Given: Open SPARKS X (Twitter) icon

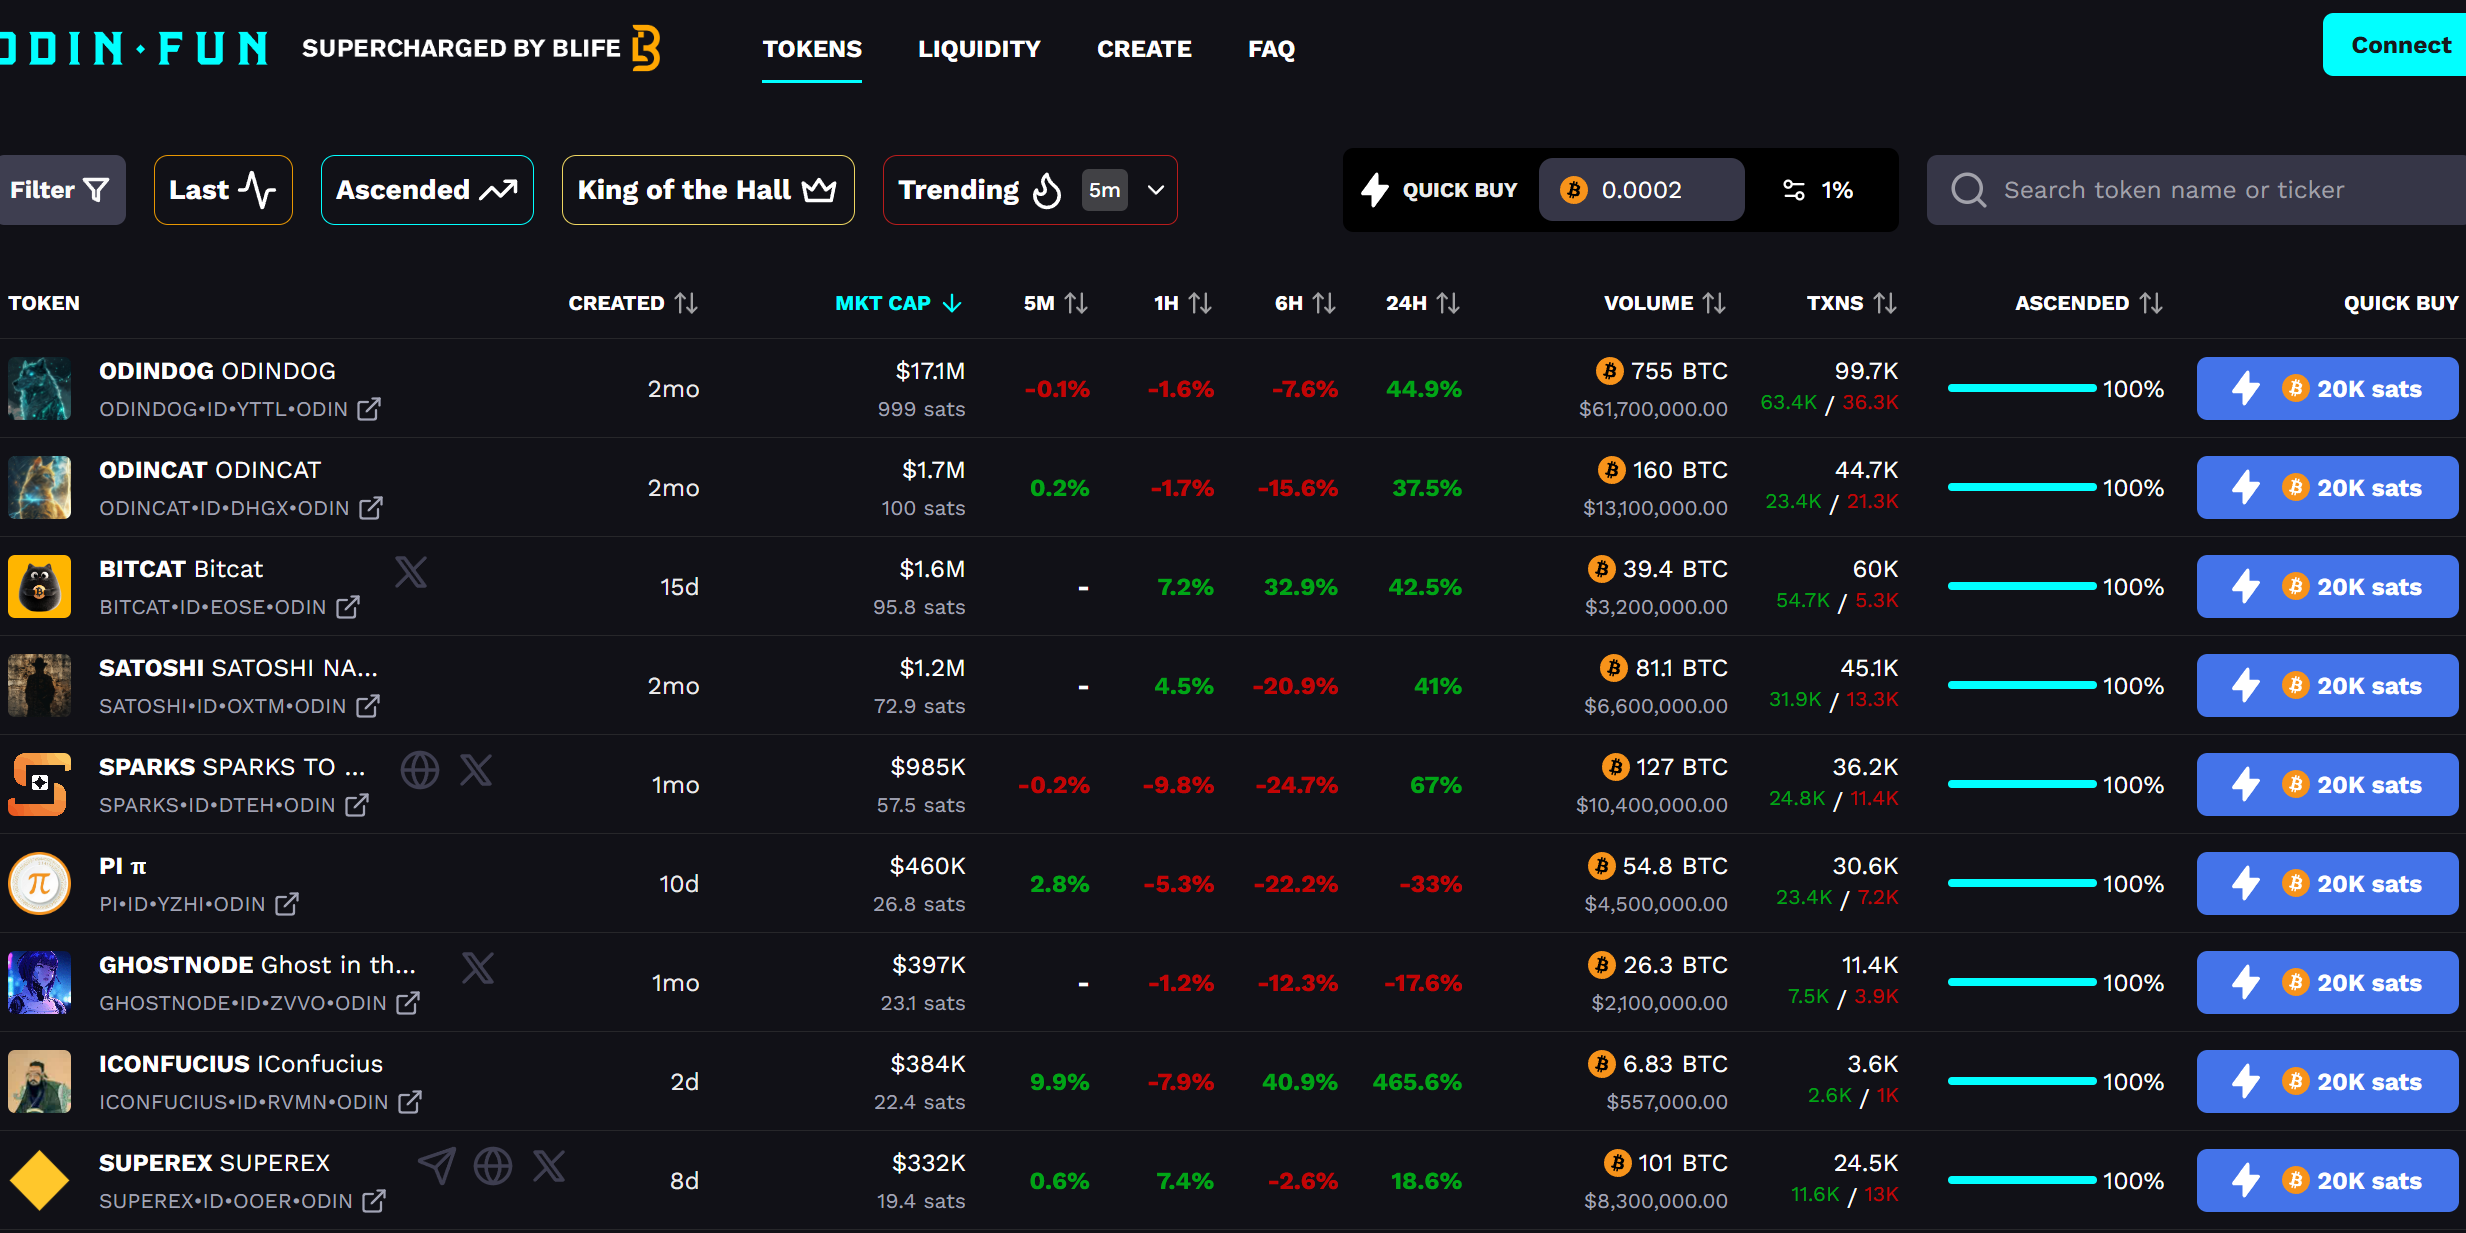Looking at the screenshot, I should 476,770.
